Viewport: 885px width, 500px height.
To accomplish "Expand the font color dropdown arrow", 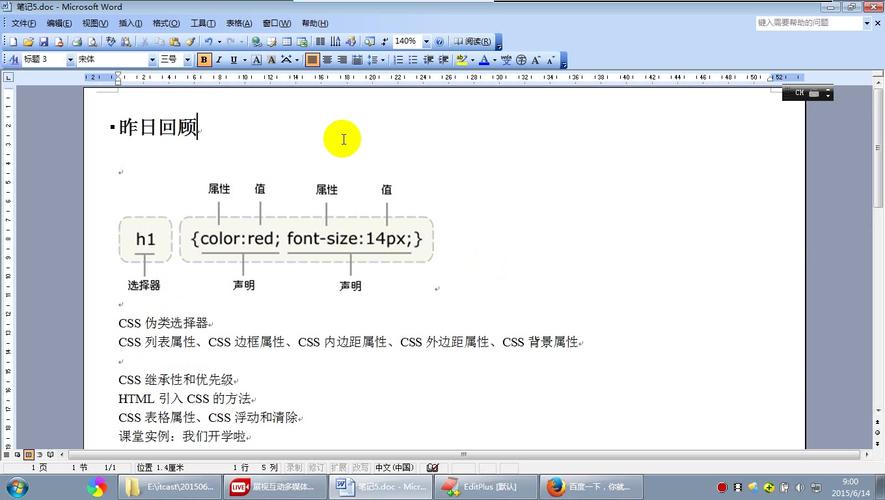I will tap(494, 59).
